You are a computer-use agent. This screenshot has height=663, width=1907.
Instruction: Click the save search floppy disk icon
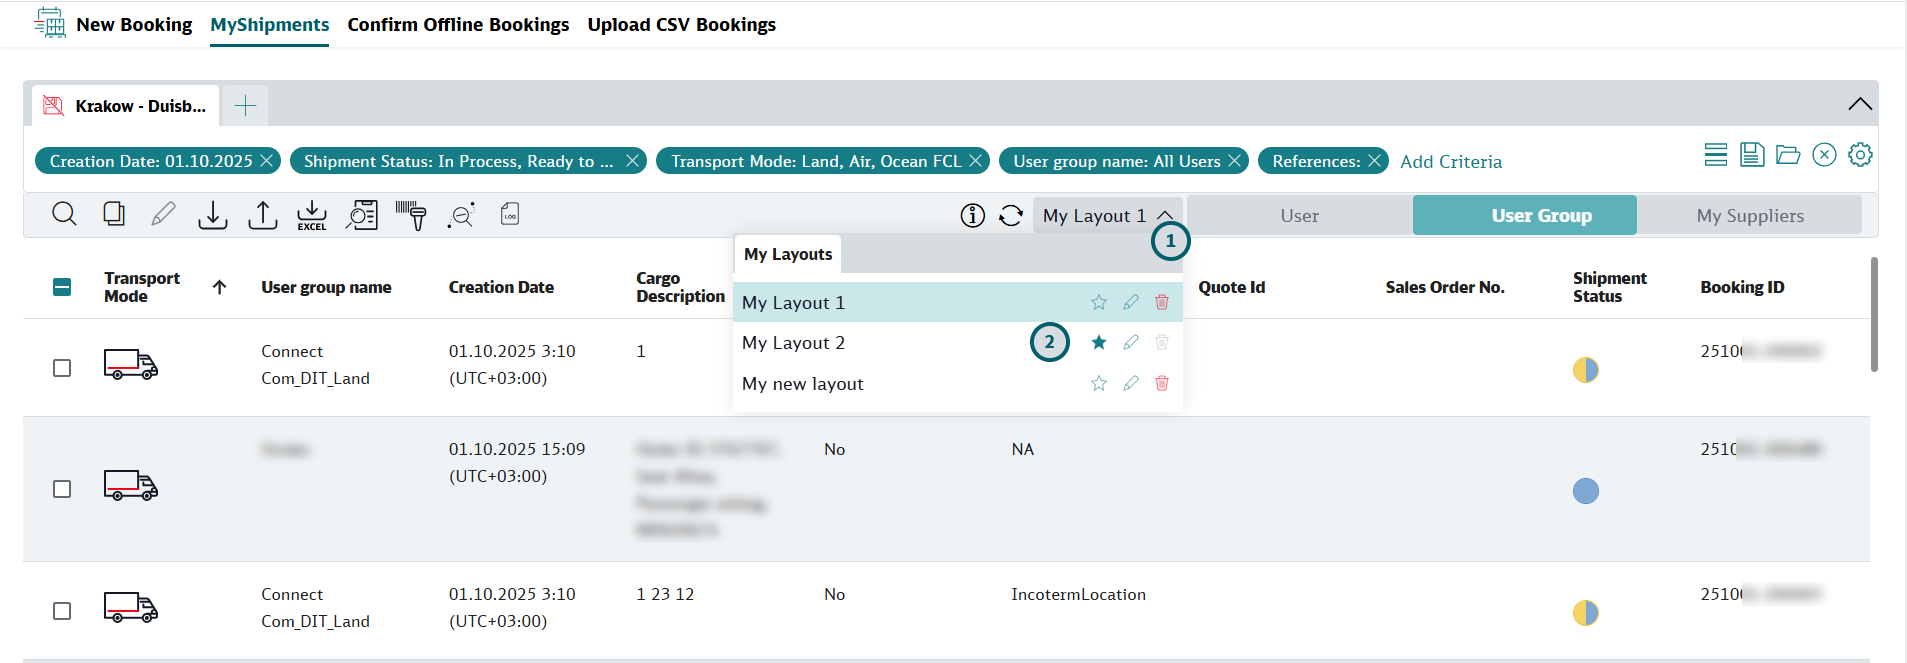pos(1752,155)
